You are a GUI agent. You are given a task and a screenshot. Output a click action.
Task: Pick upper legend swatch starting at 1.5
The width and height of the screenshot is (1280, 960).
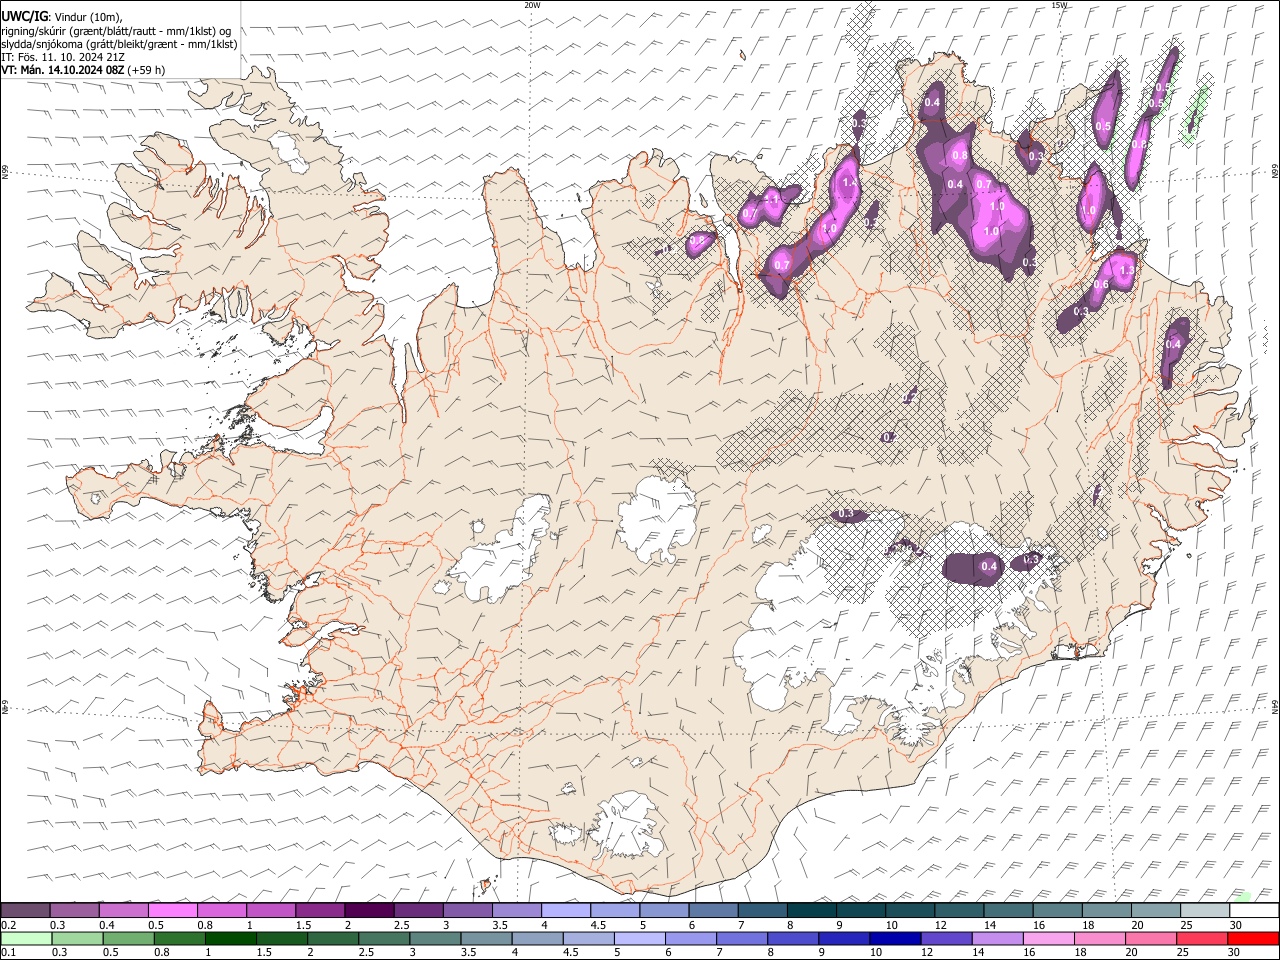[x=320, y=910]
